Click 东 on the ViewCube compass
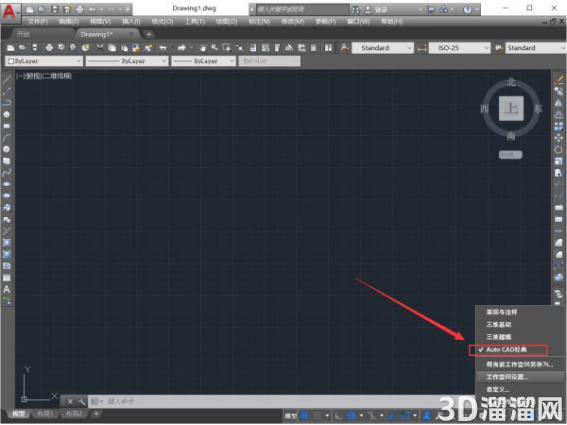The image size is (567, 425). 538,109
